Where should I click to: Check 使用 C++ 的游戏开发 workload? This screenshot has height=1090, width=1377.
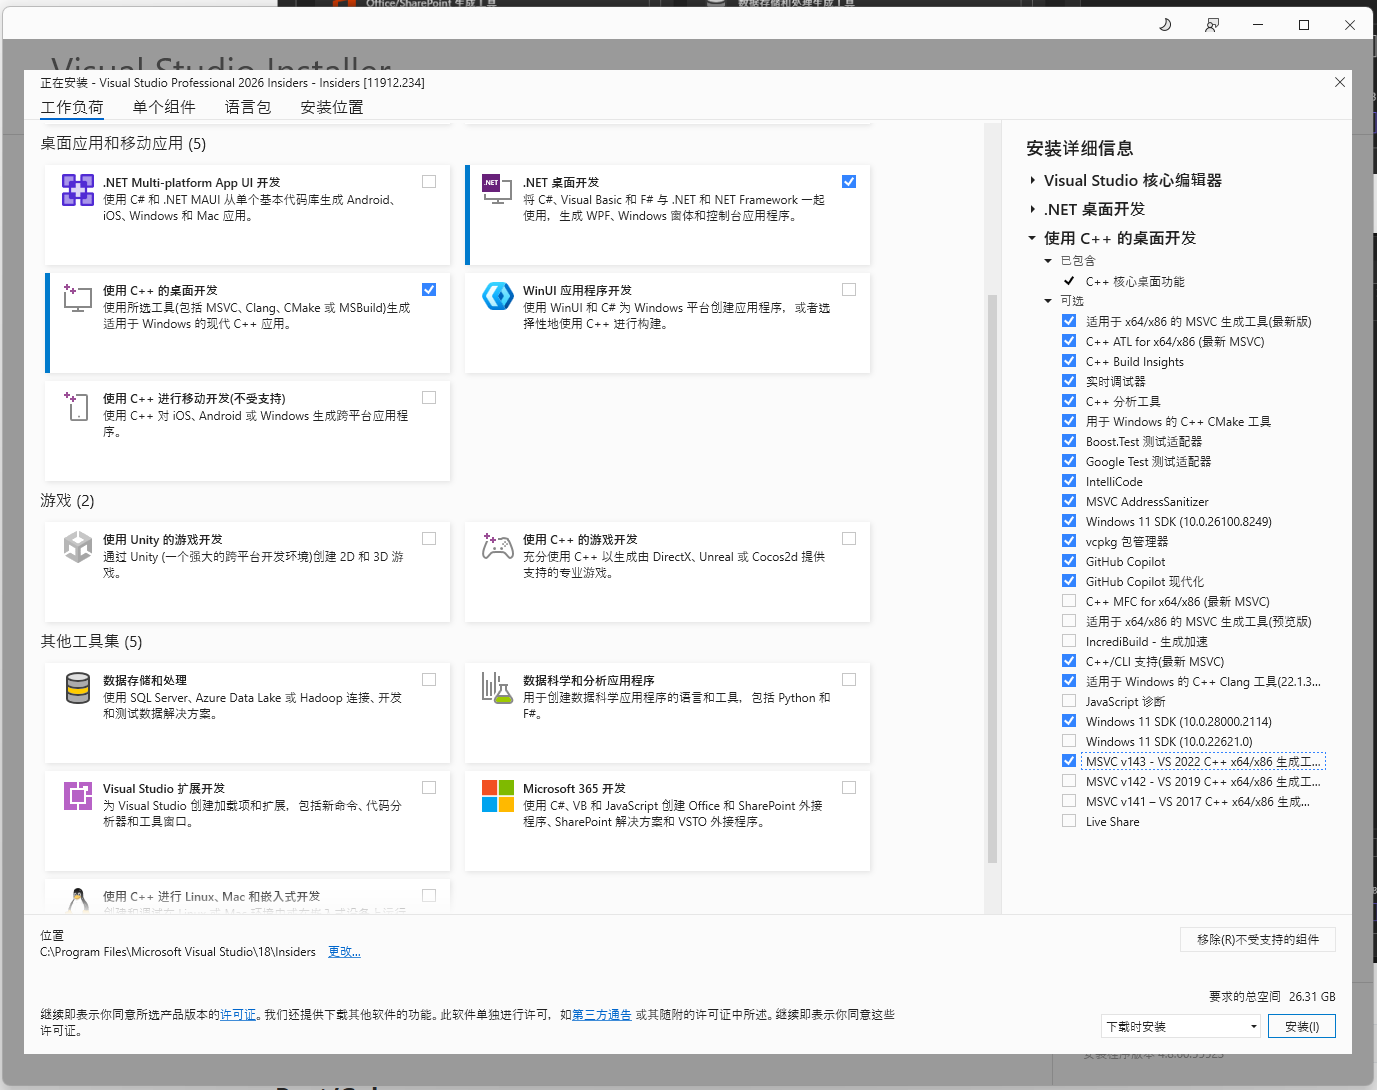pos(849,539)
